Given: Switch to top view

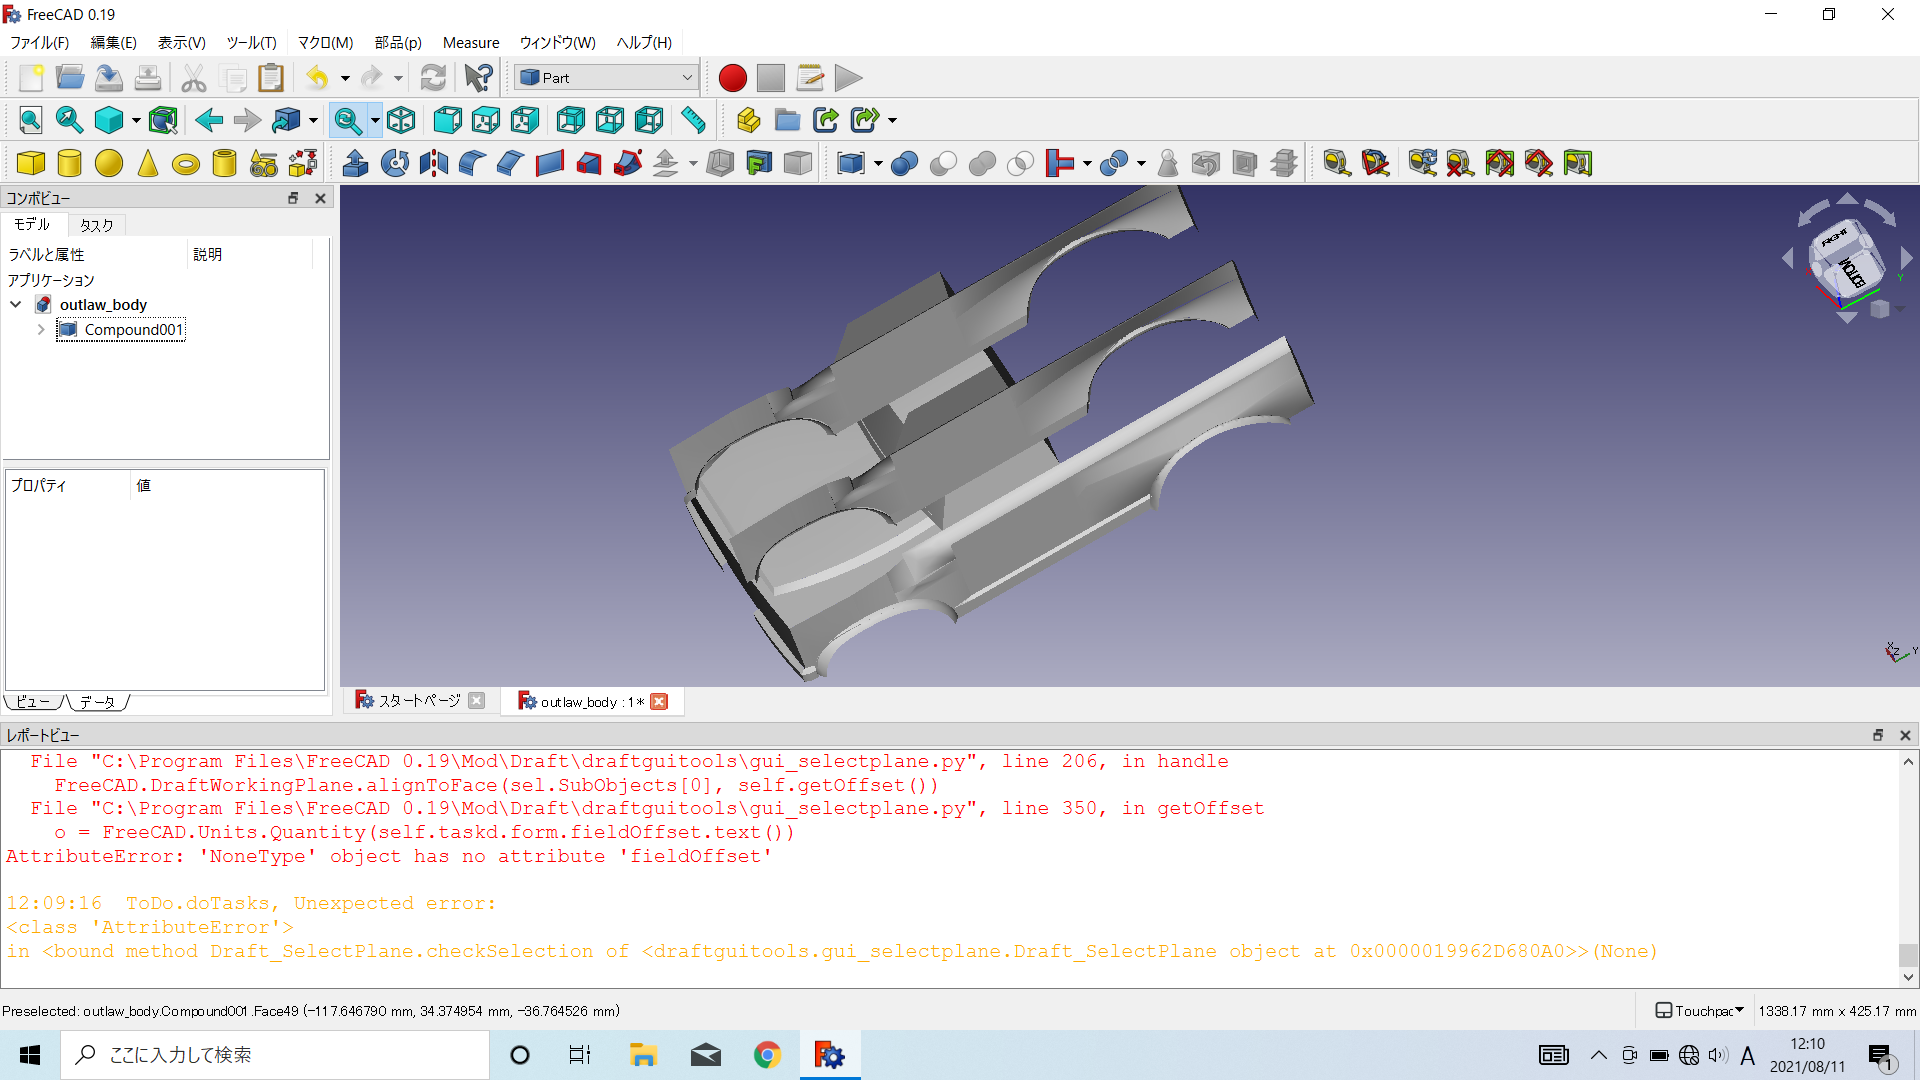Looking at the screenshot, I should point(486,120).
